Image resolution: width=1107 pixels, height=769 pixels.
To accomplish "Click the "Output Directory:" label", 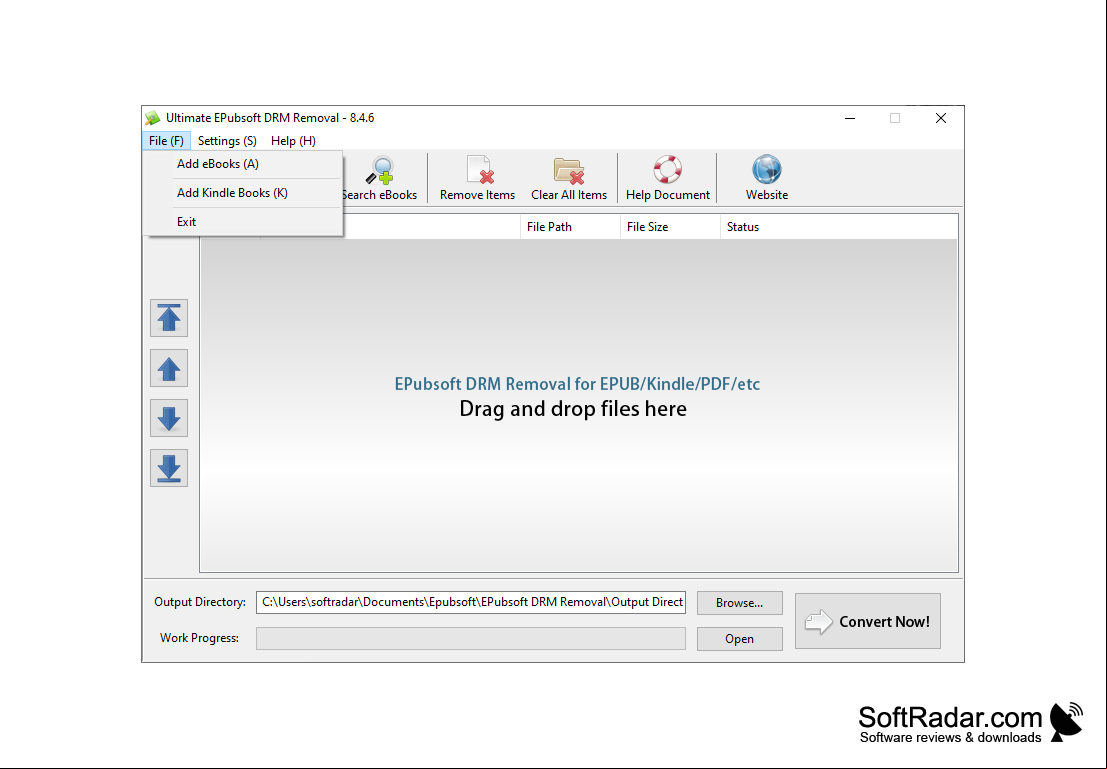I will click(200, 602).
